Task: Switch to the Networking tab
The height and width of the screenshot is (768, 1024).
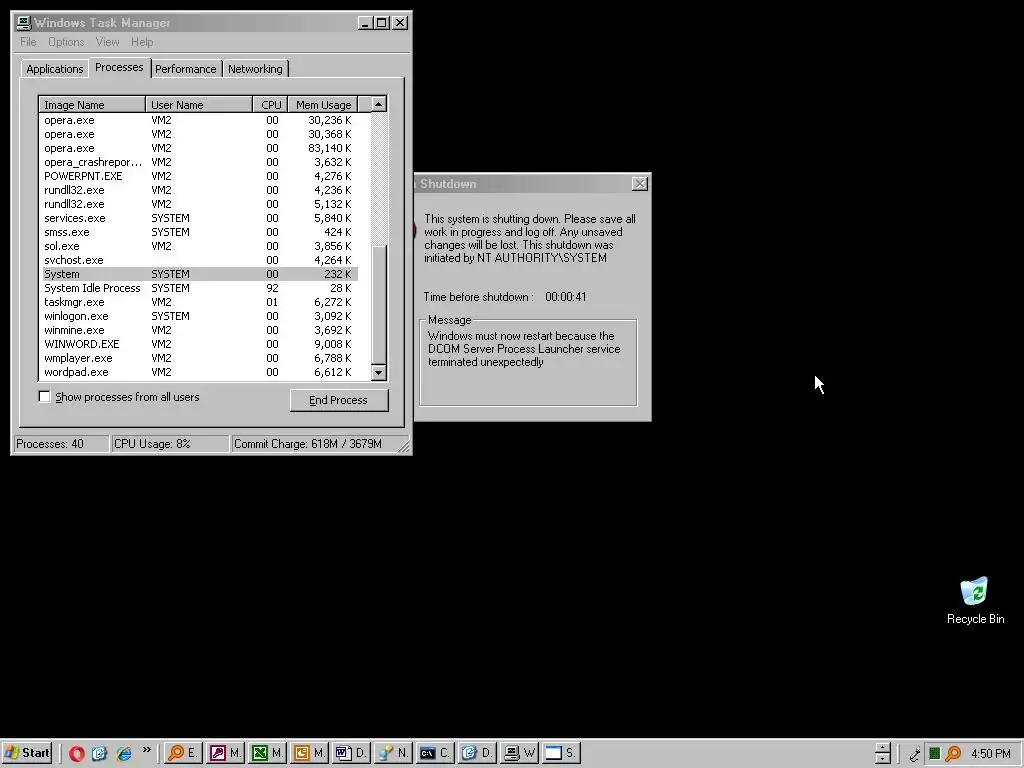Action: [255, 69]
